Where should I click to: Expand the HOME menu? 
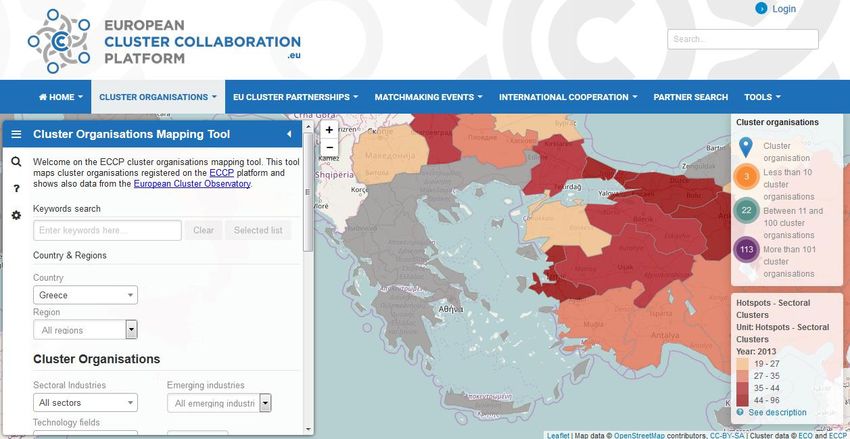click(61, 97)
